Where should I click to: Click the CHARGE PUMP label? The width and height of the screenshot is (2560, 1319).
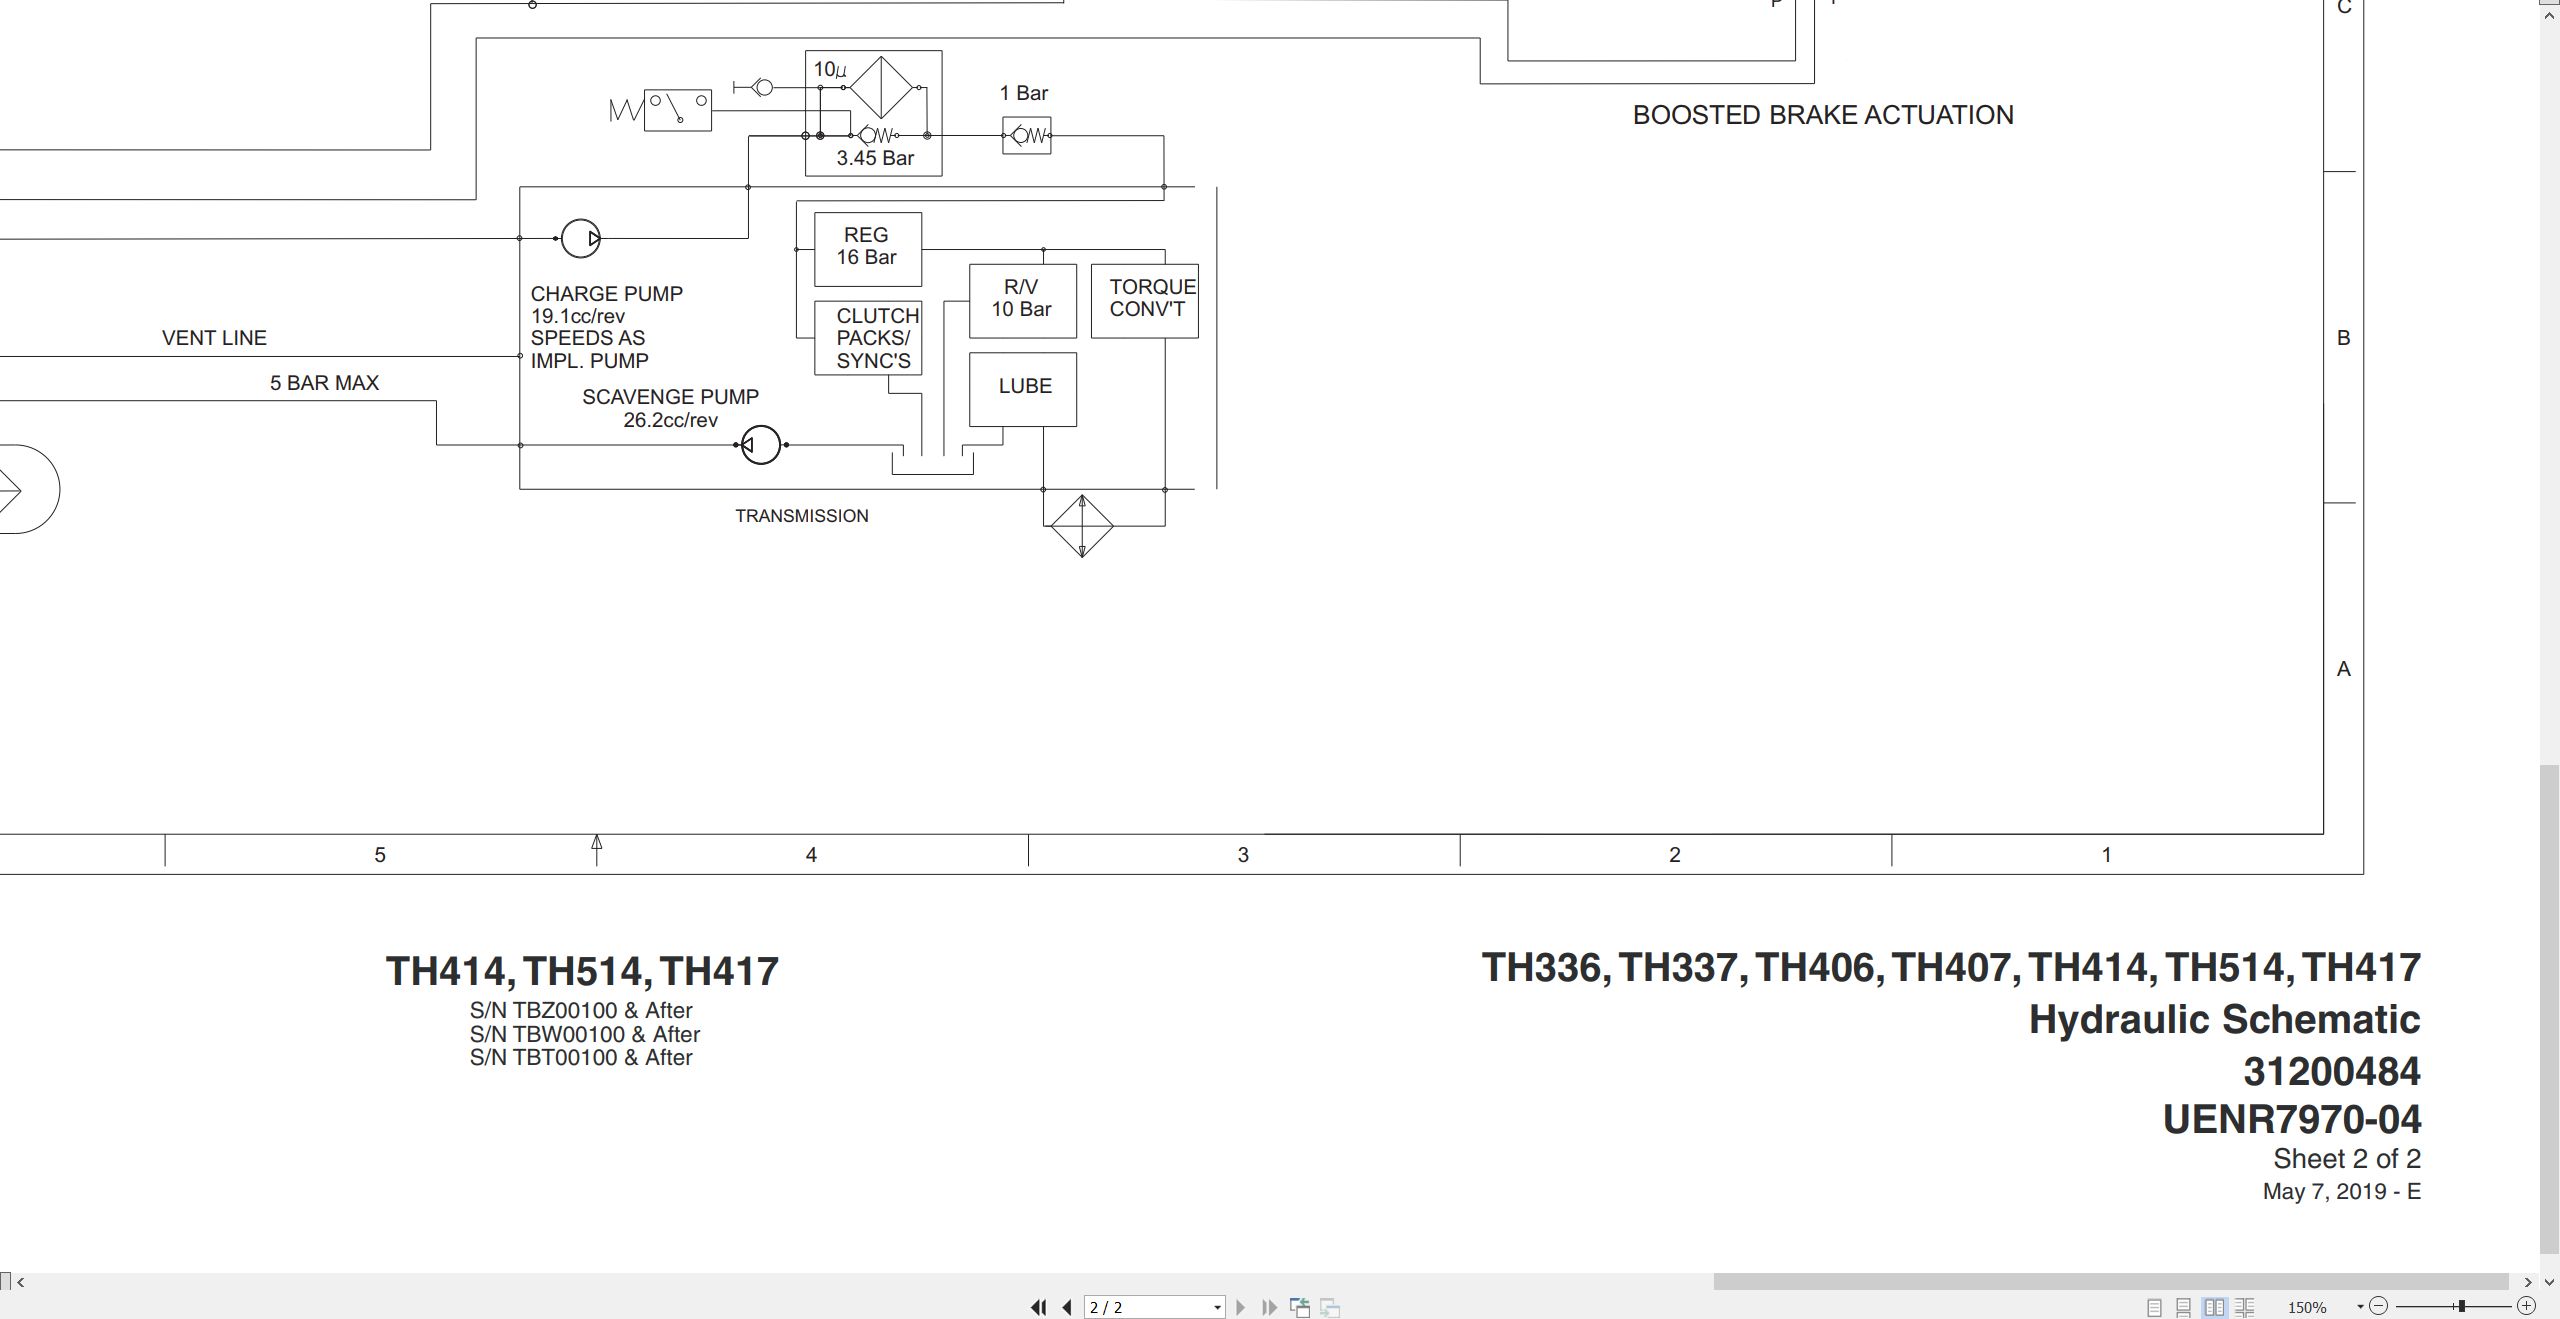coord(606,294)
